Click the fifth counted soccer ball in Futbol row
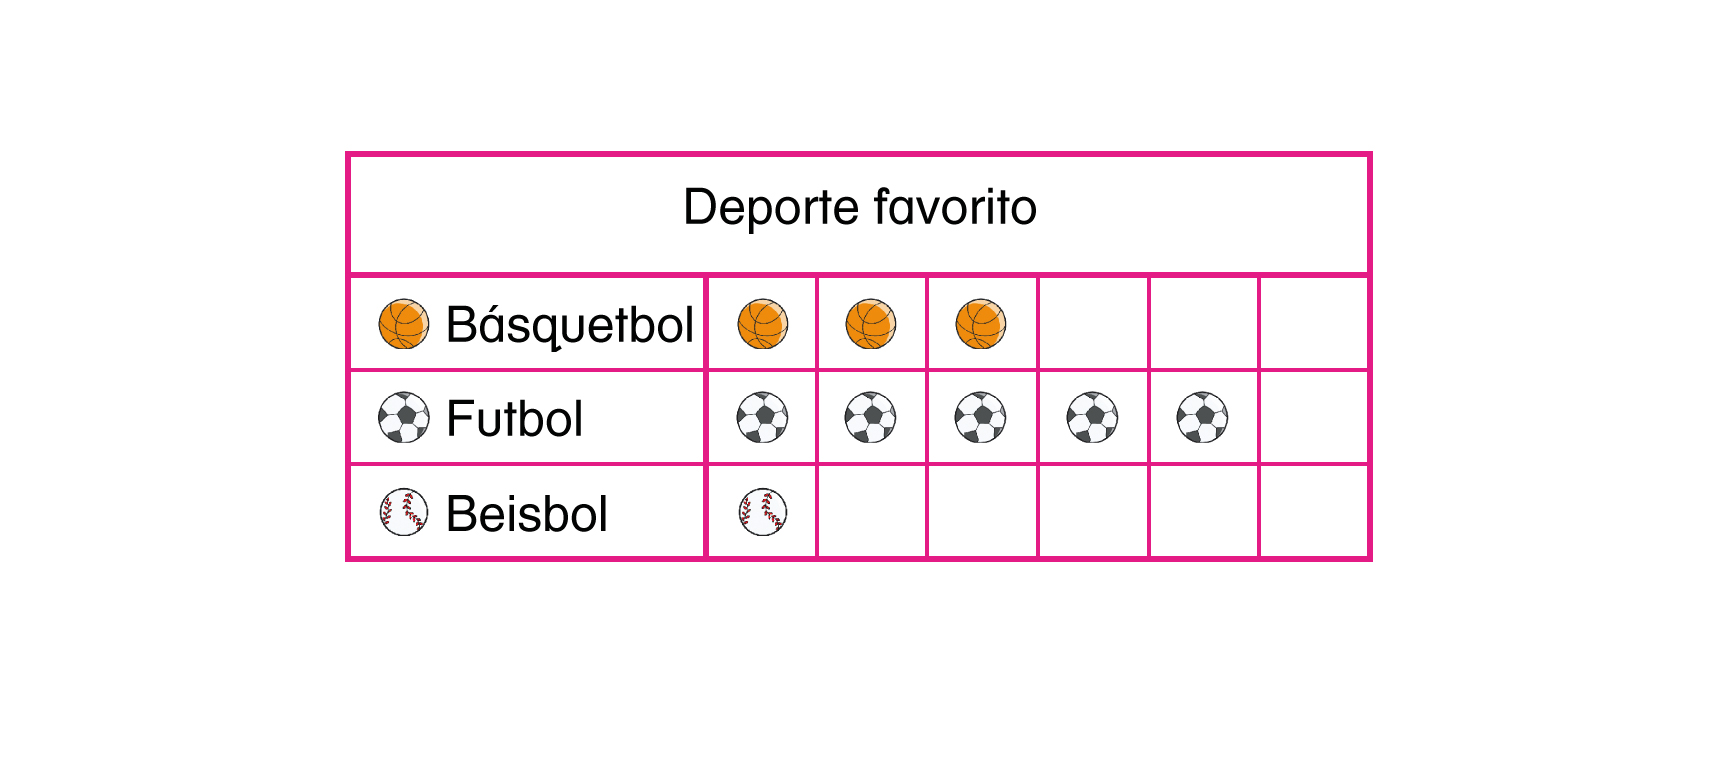Image resolution: width=1720 pixels, height=780 pixels. tap(1202, 418)
